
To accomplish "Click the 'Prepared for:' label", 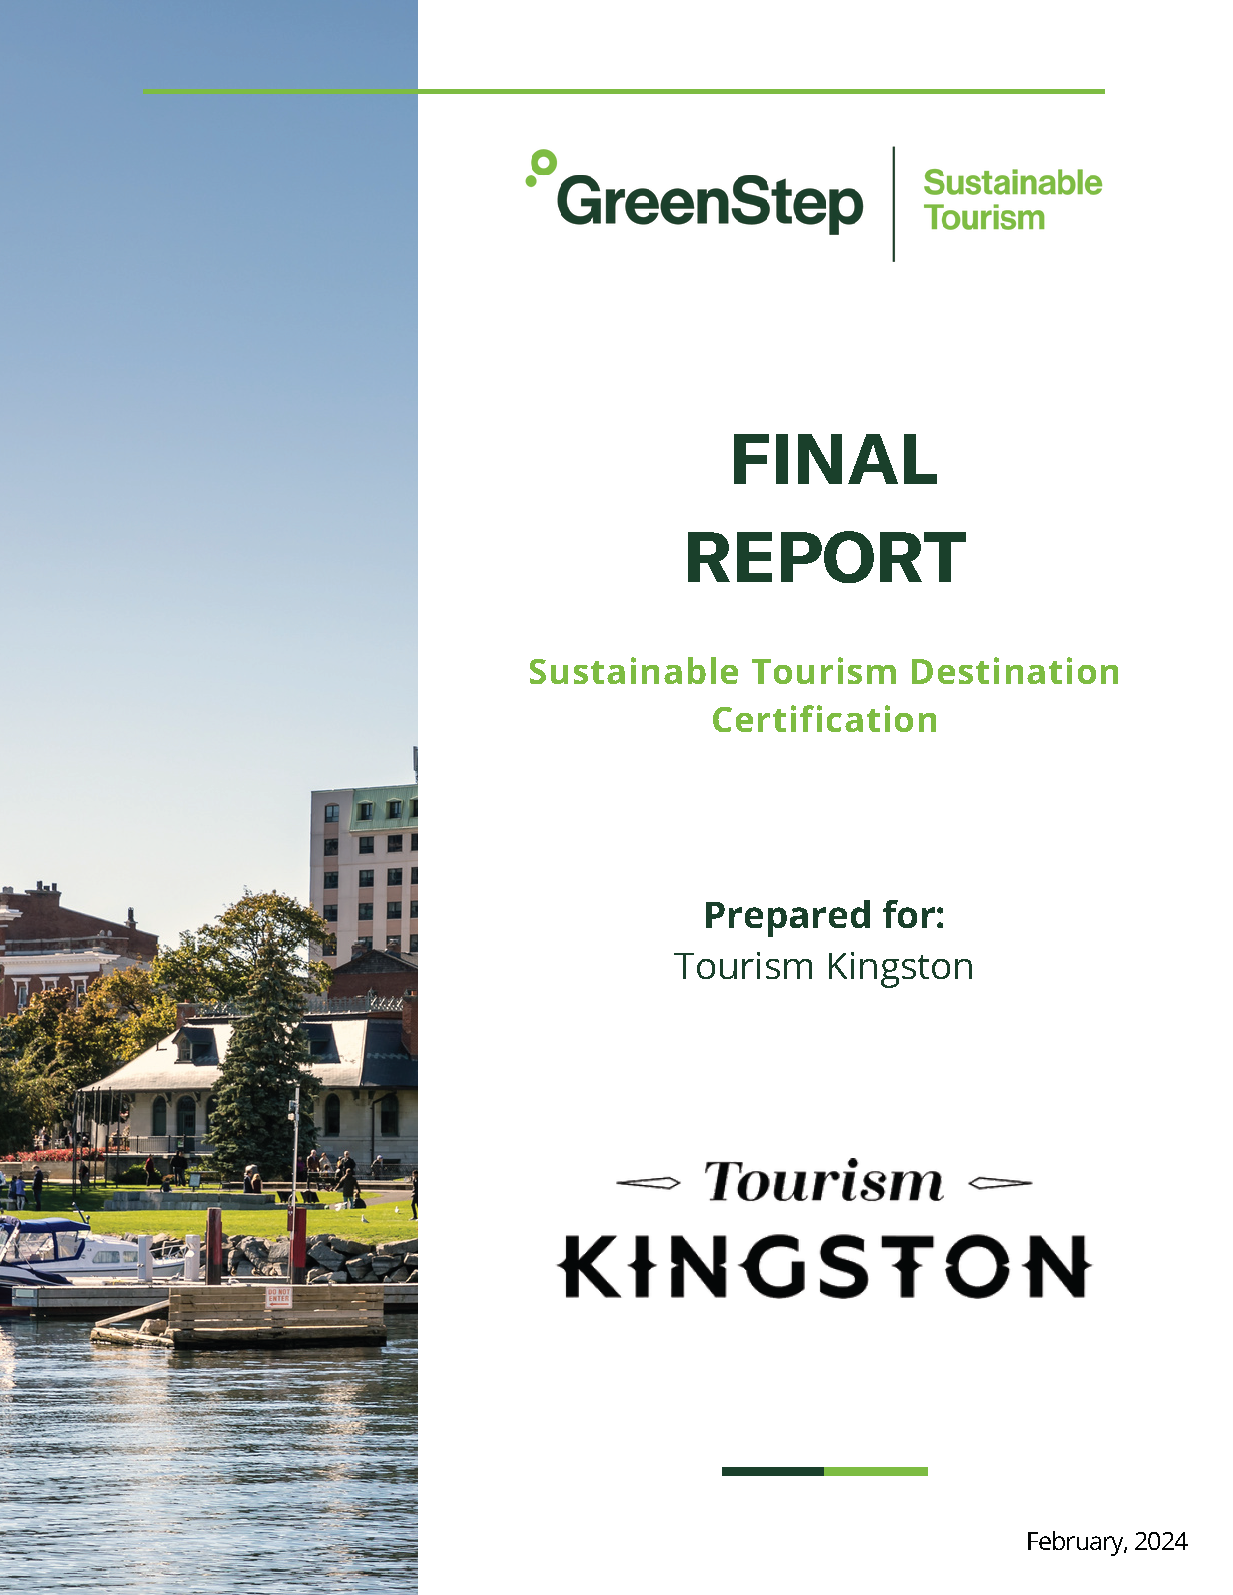I will [824, 915].
